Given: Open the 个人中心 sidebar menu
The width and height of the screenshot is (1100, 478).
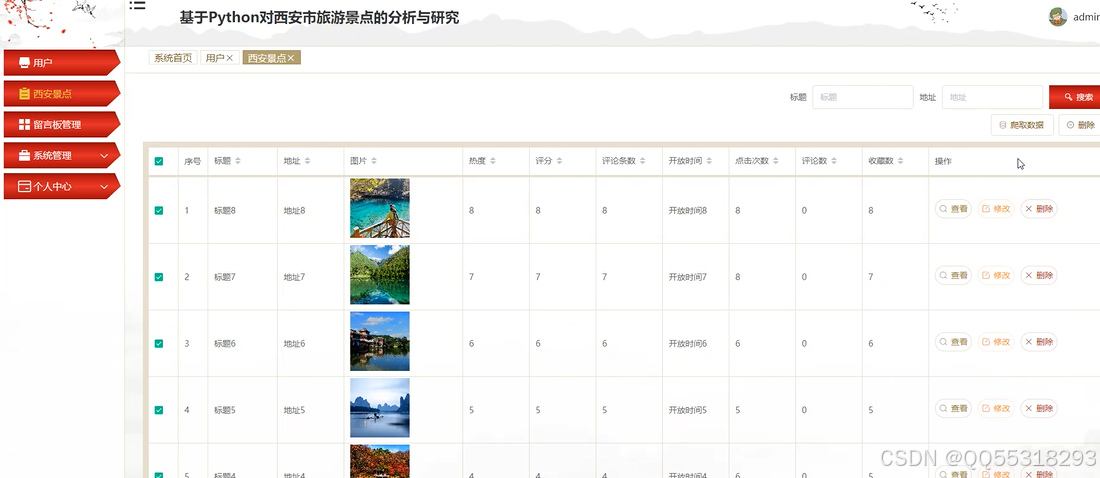Looking at the screenshot, I should [x=62, y=187].
